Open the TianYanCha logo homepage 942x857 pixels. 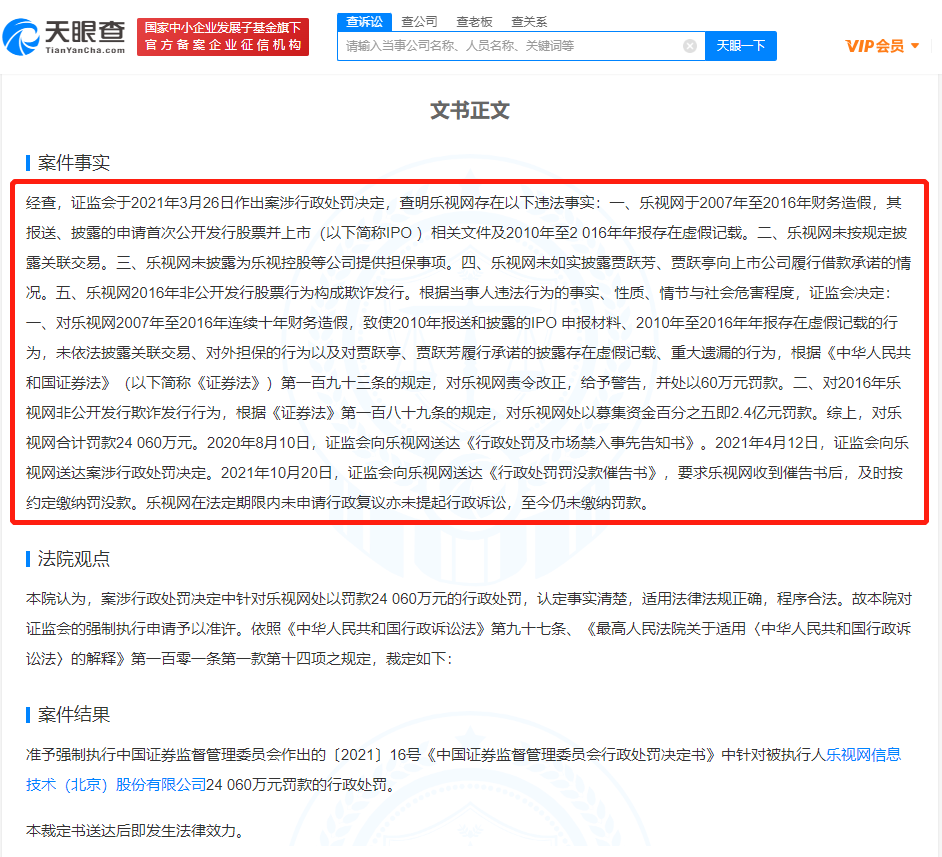(x=64, y=37)
